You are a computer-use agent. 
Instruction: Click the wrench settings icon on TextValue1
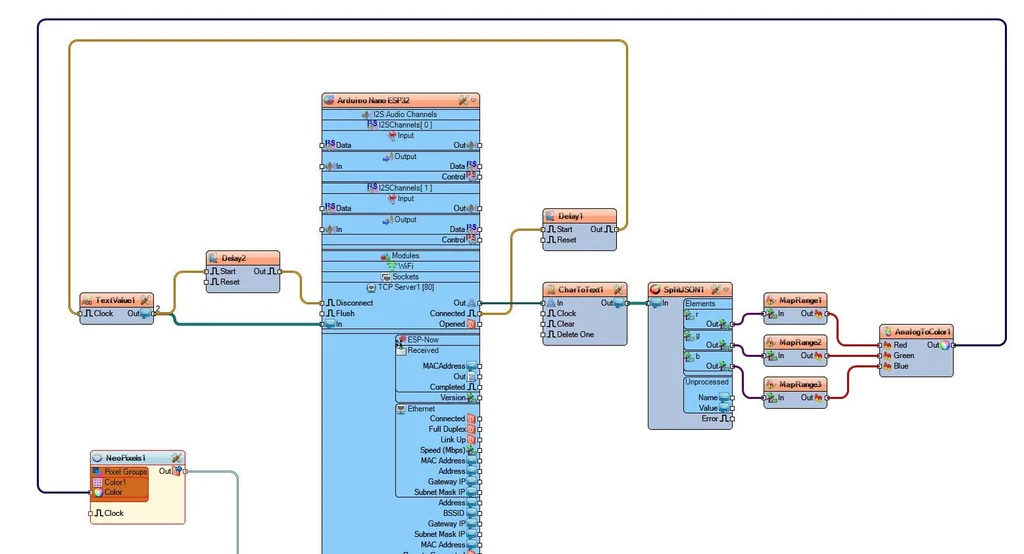pyautogui.click(x=144, y=300)
